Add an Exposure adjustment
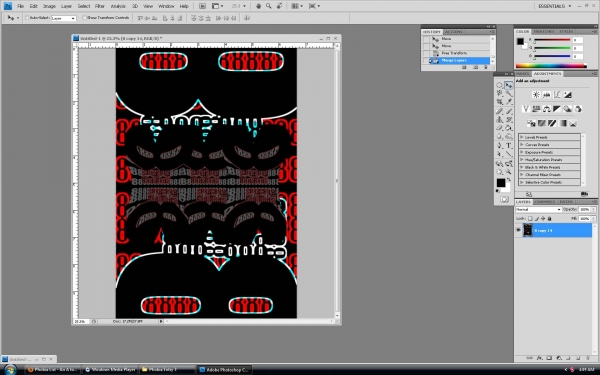Viewport: 600px width, 375px height. coord(567,95)
